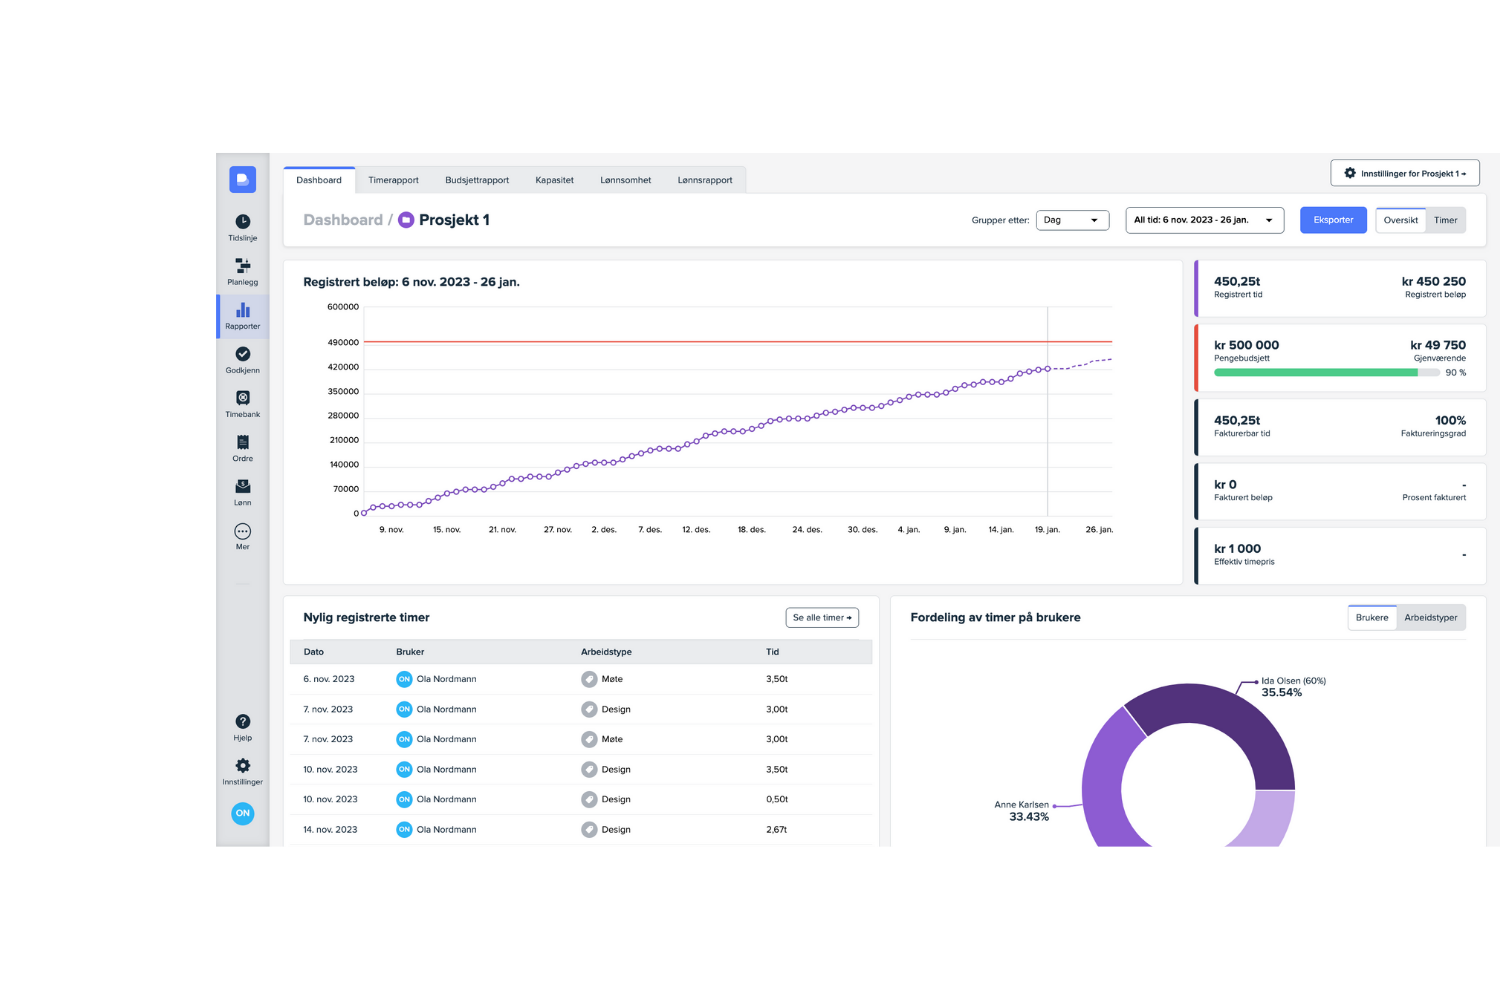The image size is (1500, 1000).
Task: Click the Bruker column header
Action: coord(410,652)
